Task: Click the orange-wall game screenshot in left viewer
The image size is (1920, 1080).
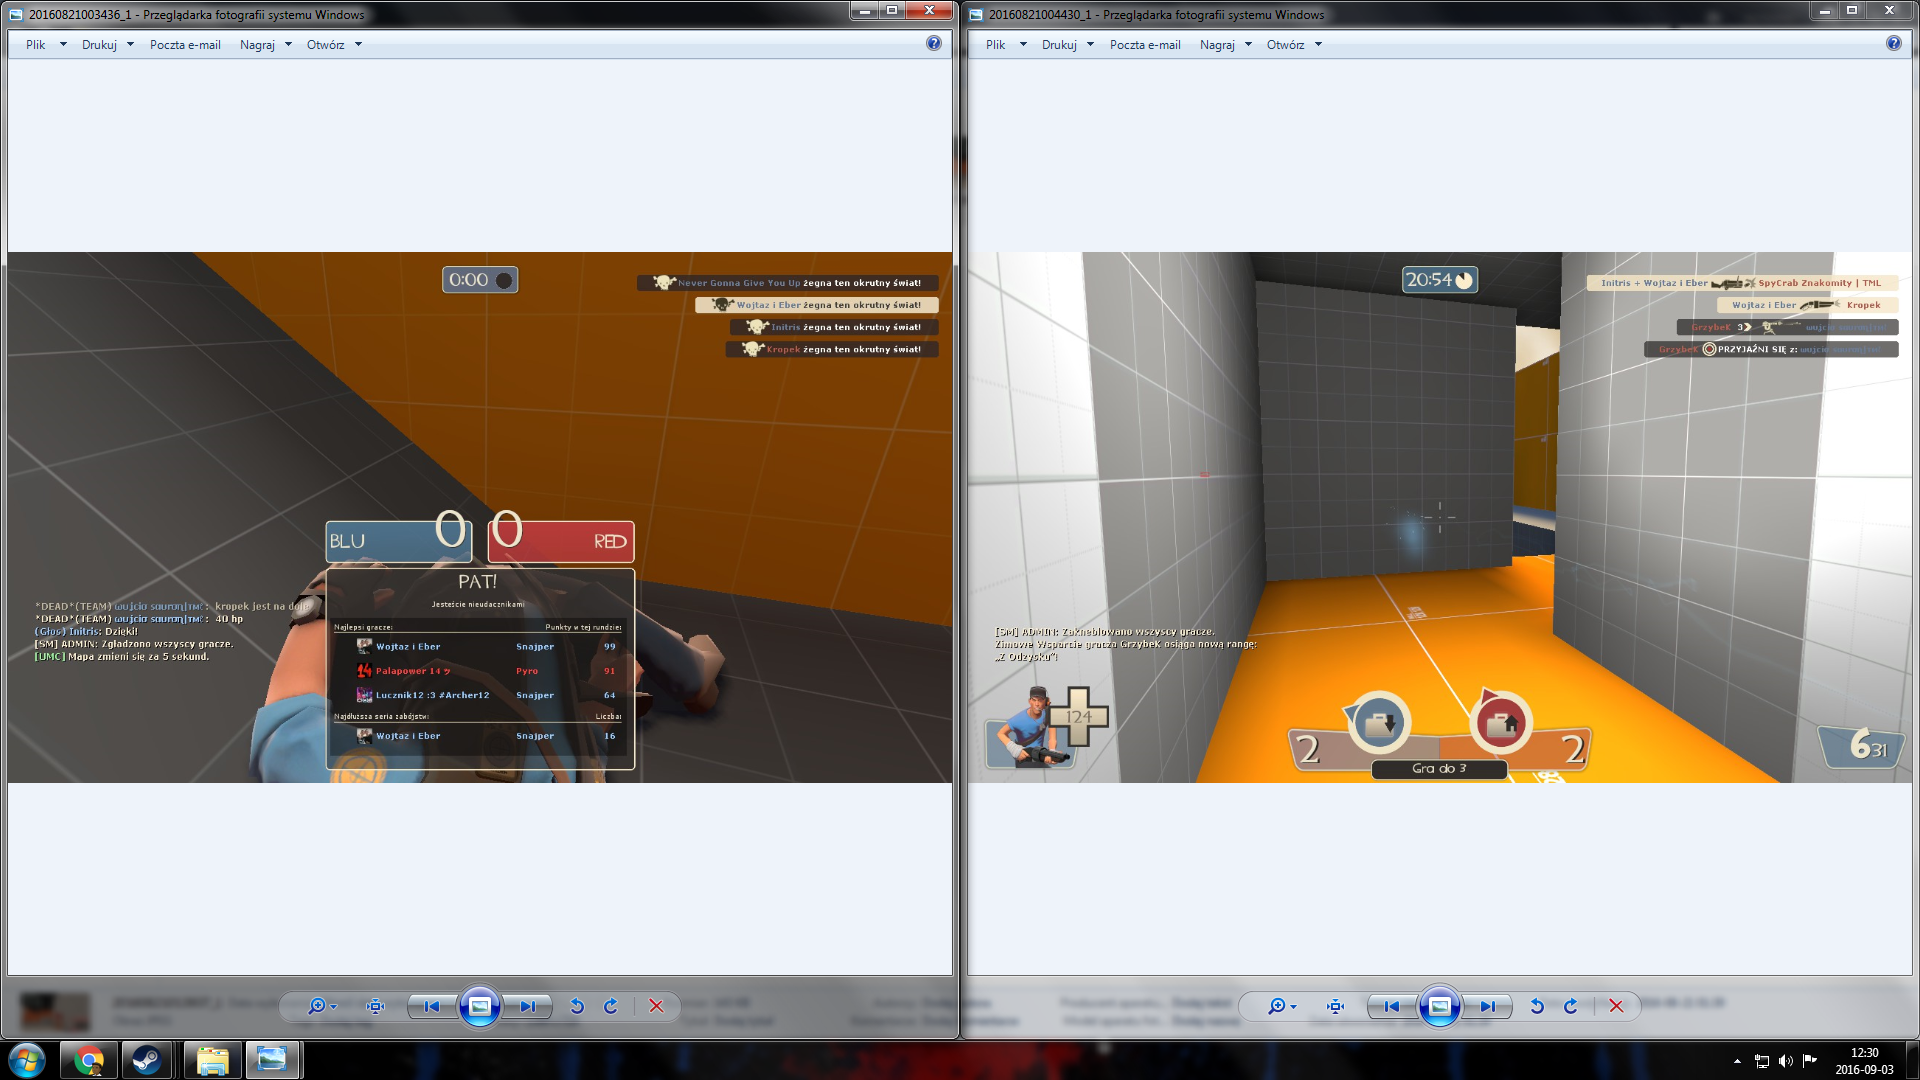Action: (480, 517)
